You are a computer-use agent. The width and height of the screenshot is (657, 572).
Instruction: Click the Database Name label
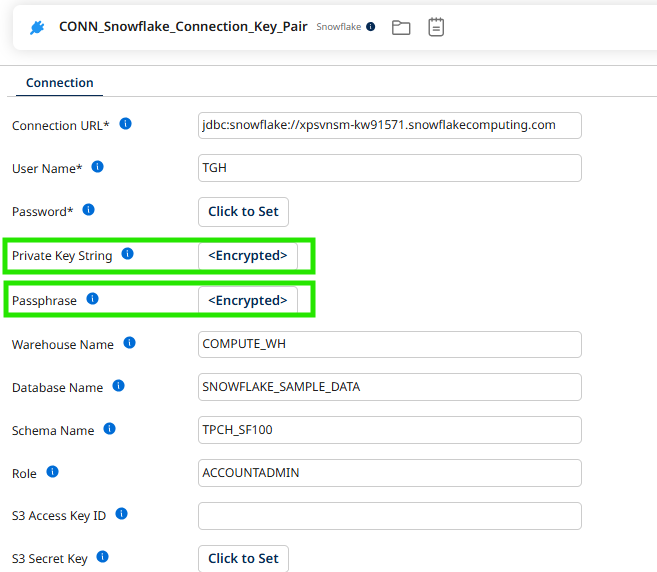(57, 388)
